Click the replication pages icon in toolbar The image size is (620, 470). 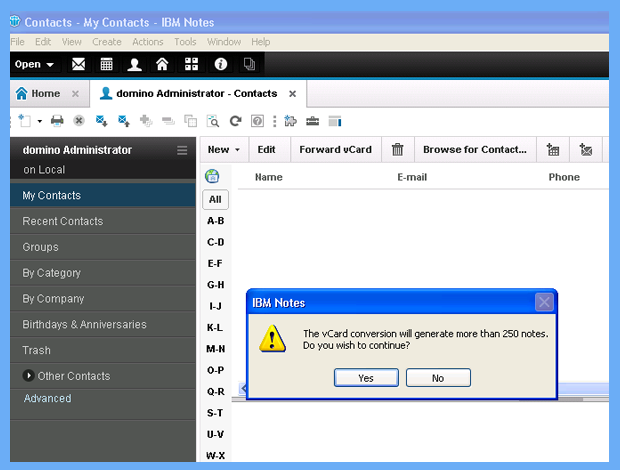pos(249,64)
